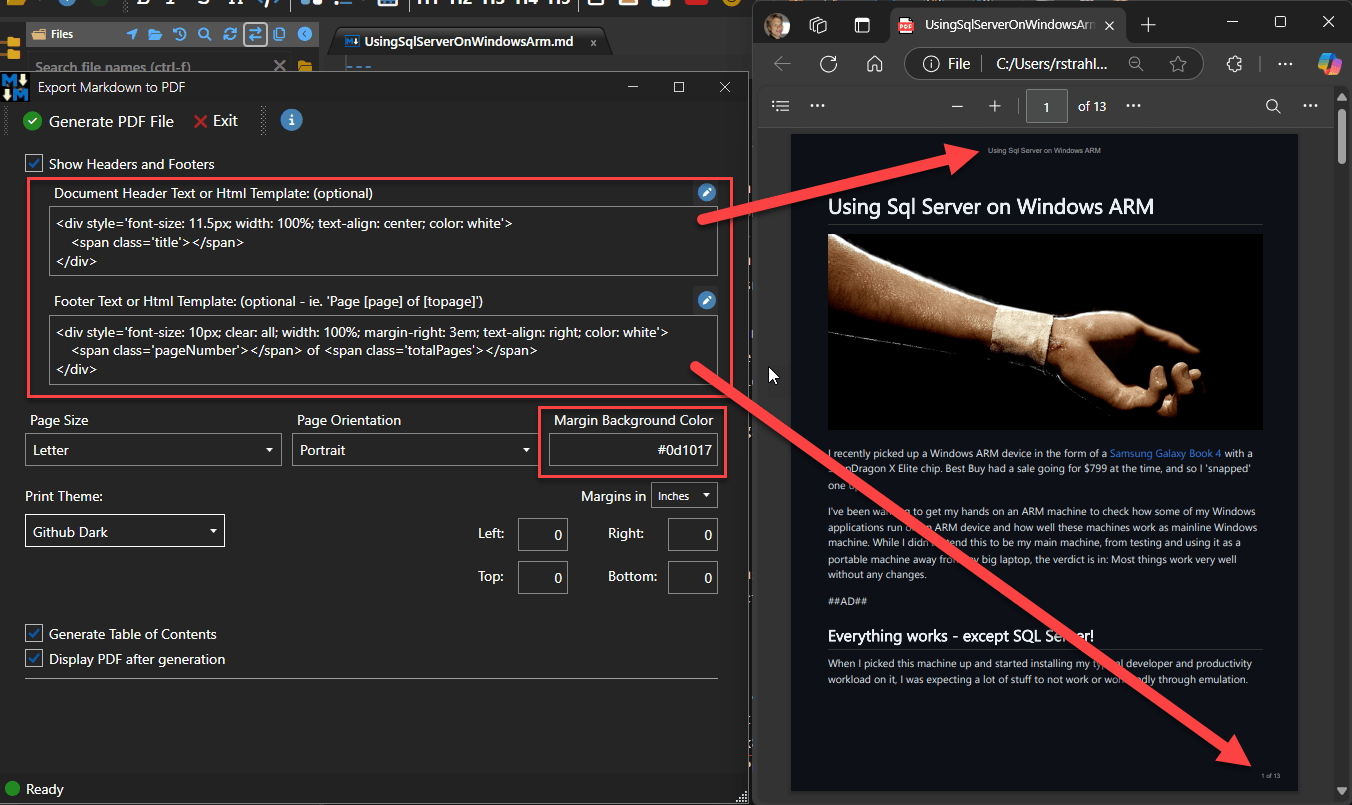Click into the Footer template text box
The height and width of the screenshot is (805, 1352).
383,350
